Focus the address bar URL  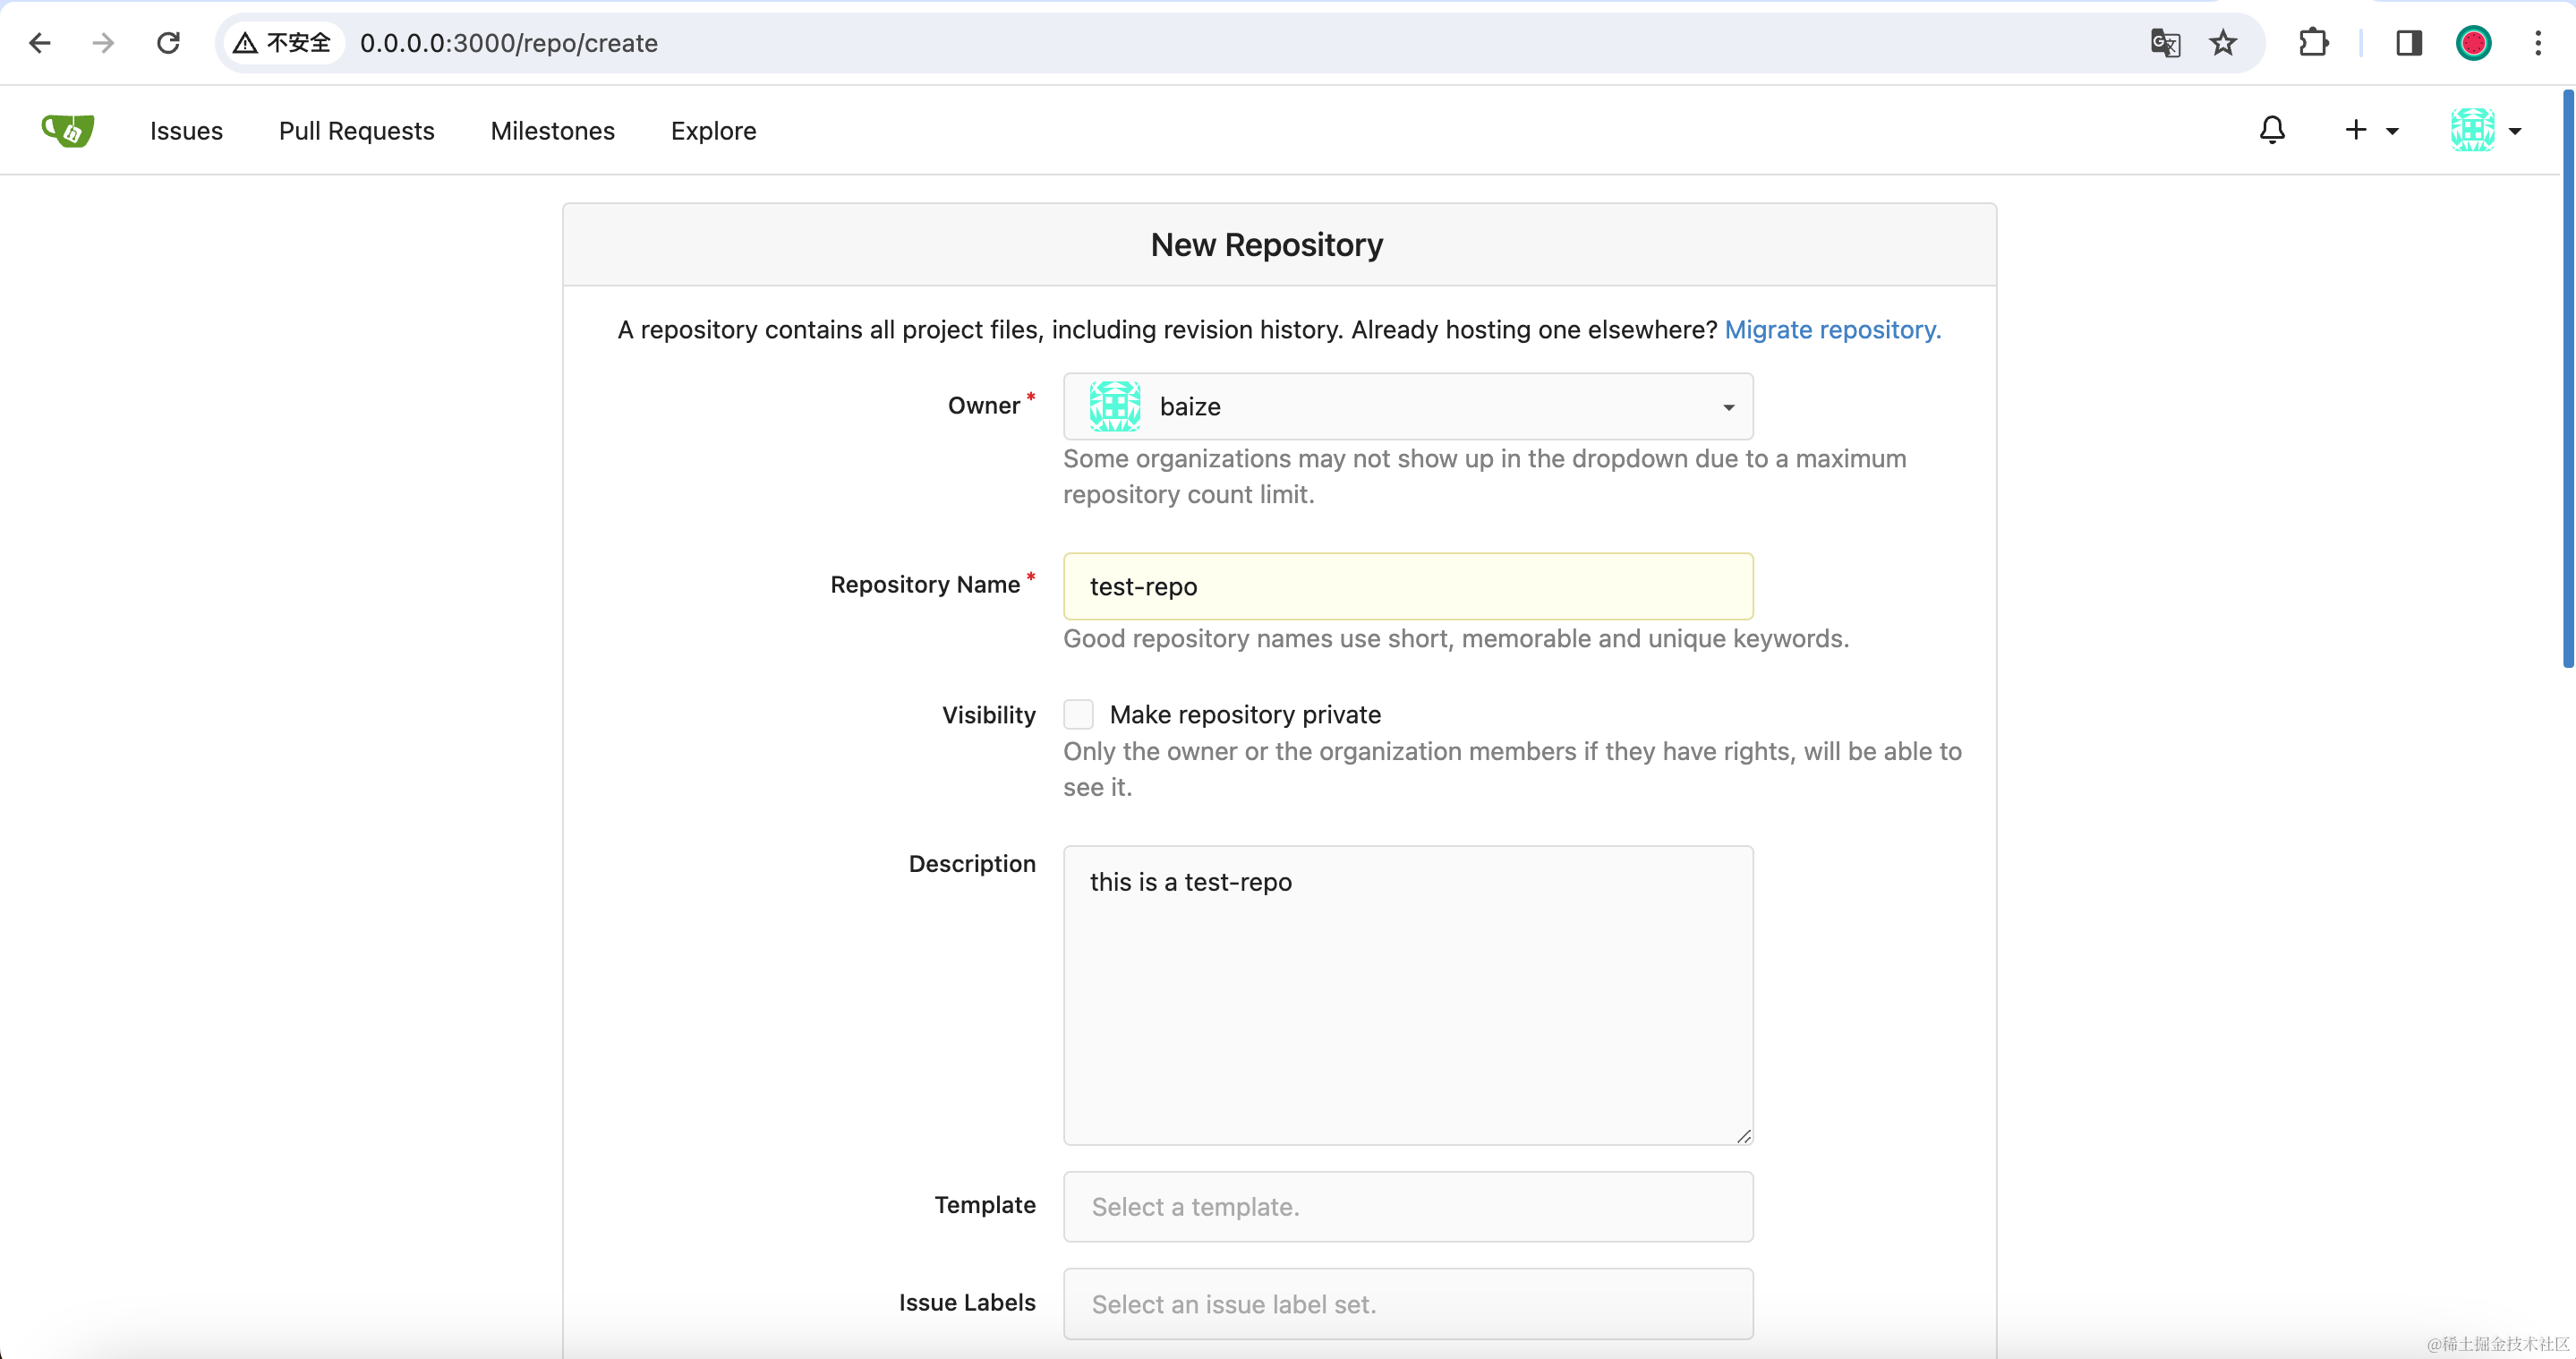pyautogui.click(x=508, y=43)
